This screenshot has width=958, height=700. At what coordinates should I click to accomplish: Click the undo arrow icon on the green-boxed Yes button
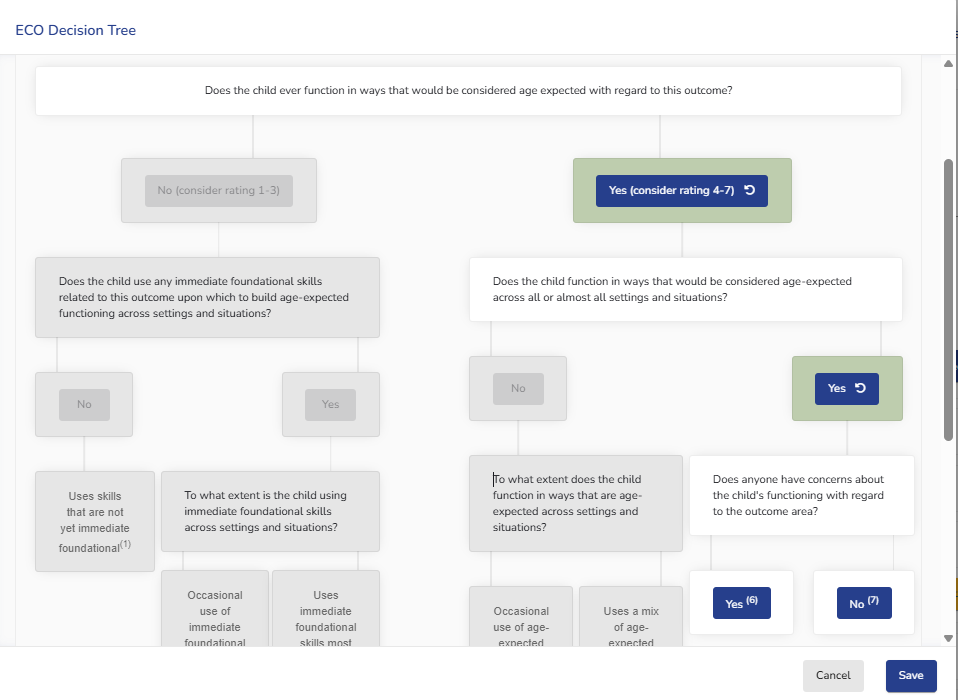(861, 389)
